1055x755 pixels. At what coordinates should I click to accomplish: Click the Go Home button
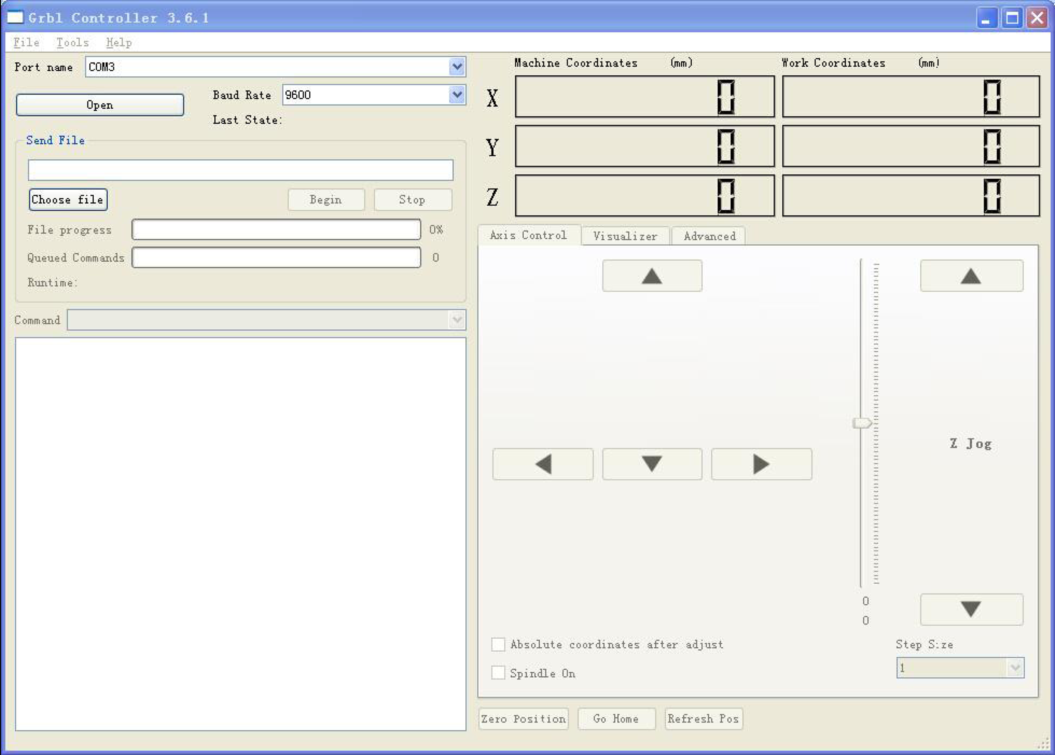[x=616, y=719]
